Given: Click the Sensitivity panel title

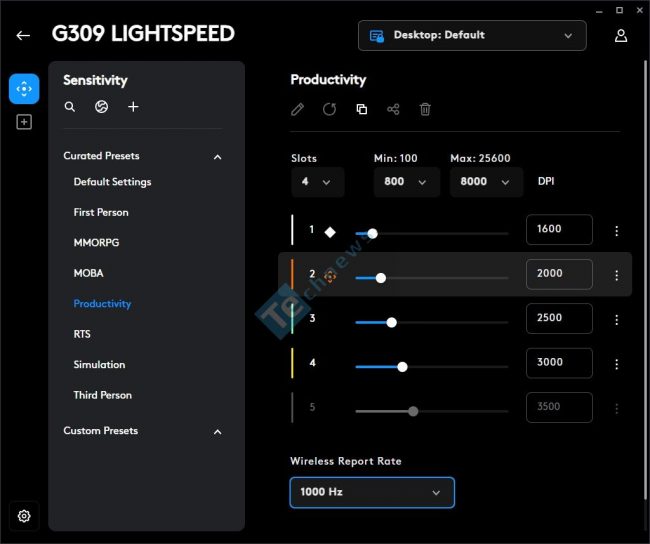Looking at the screenshot, I should (95, 80).
